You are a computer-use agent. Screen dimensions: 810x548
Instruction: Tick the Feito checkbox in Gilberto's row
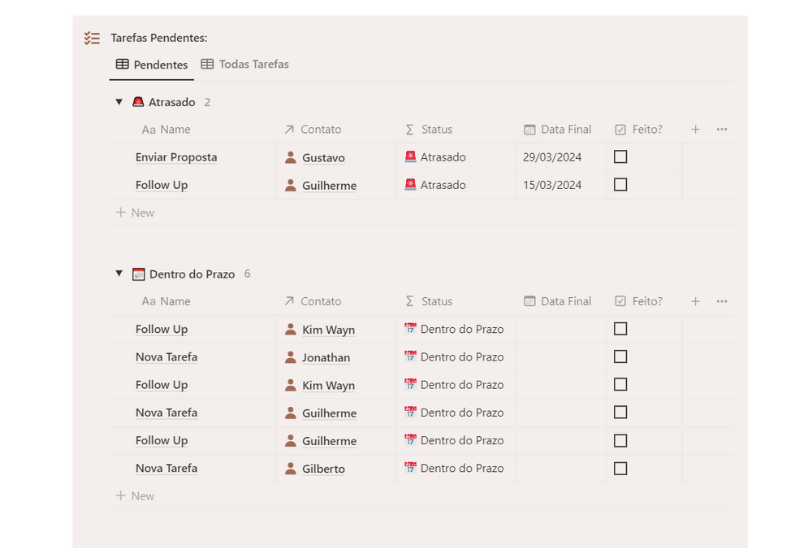pyautogui.click(x=620, y=468)
